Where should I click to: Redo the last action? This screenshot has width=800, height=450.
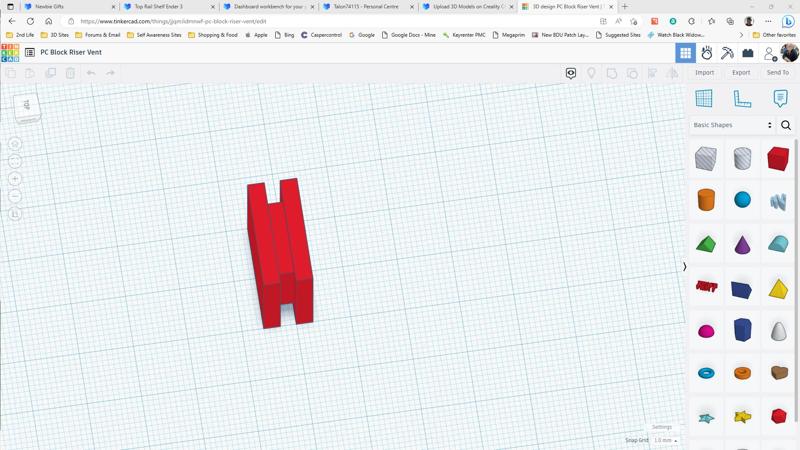pos(110,73)
